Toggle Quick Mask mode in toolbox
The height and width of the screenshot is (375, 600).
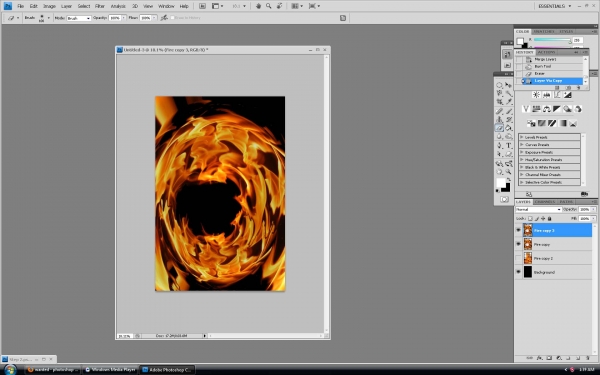(504, 199)
